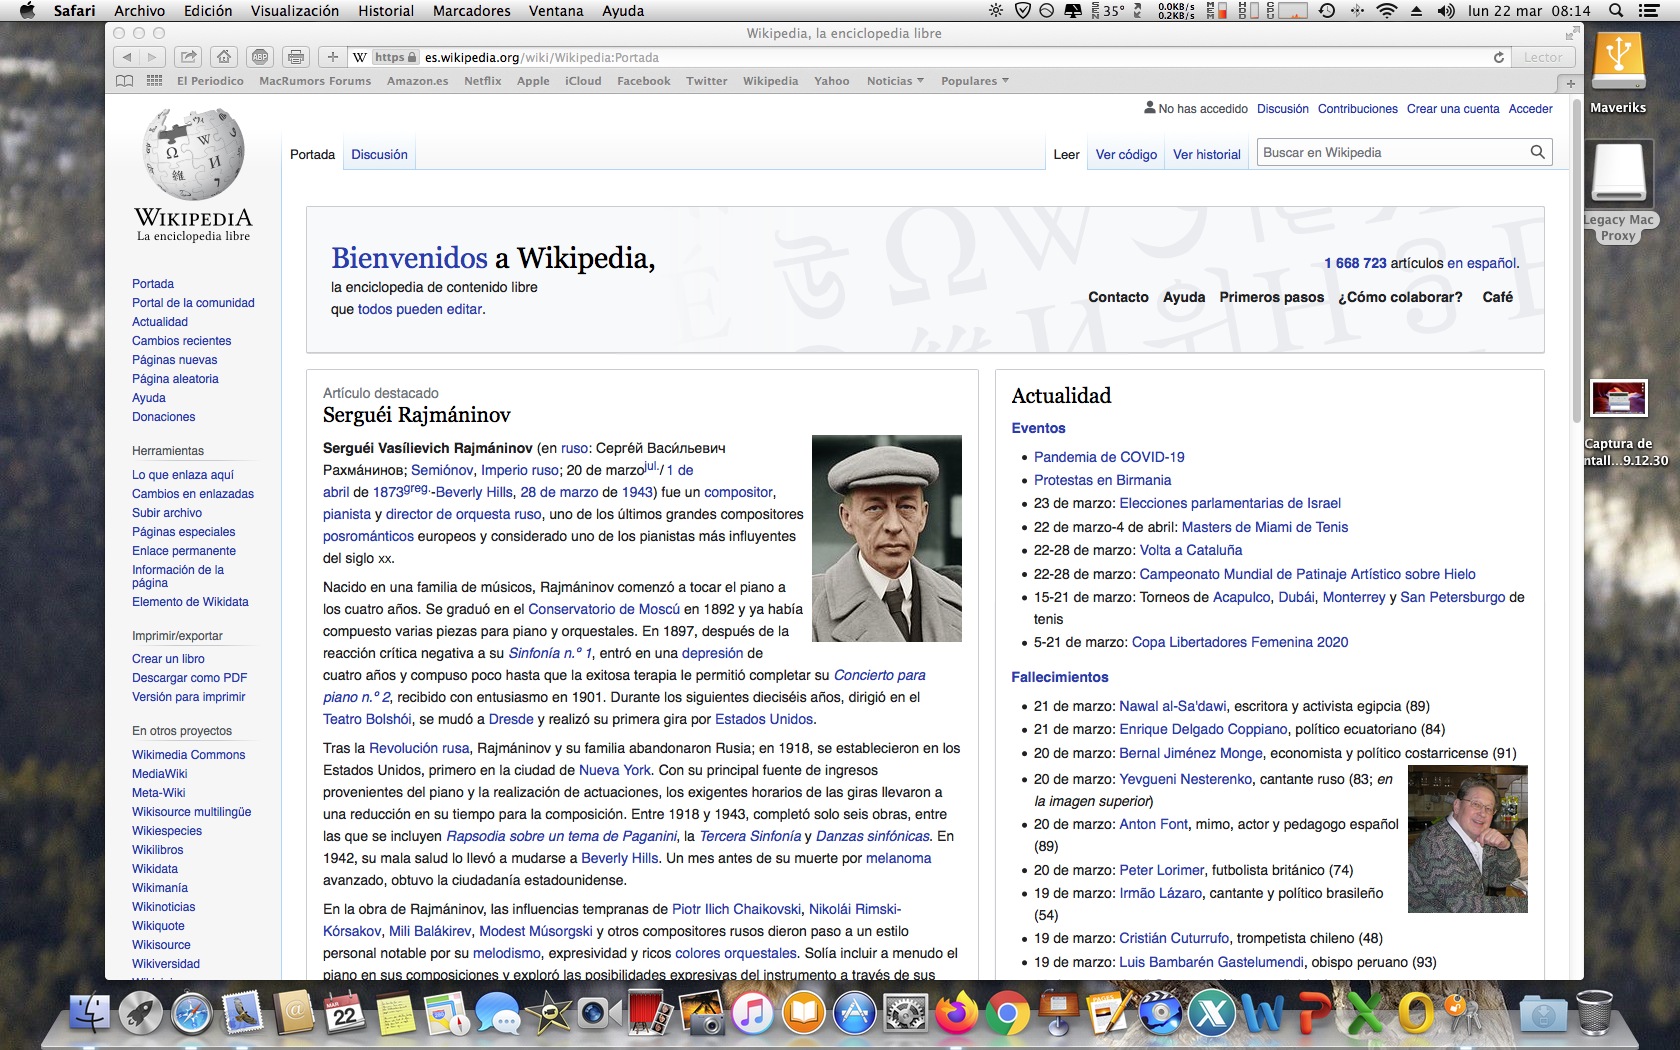The image size is (1680, 1050).
Task: Click the printer icon in Safari's toolbar
Action: pos(295,57)
